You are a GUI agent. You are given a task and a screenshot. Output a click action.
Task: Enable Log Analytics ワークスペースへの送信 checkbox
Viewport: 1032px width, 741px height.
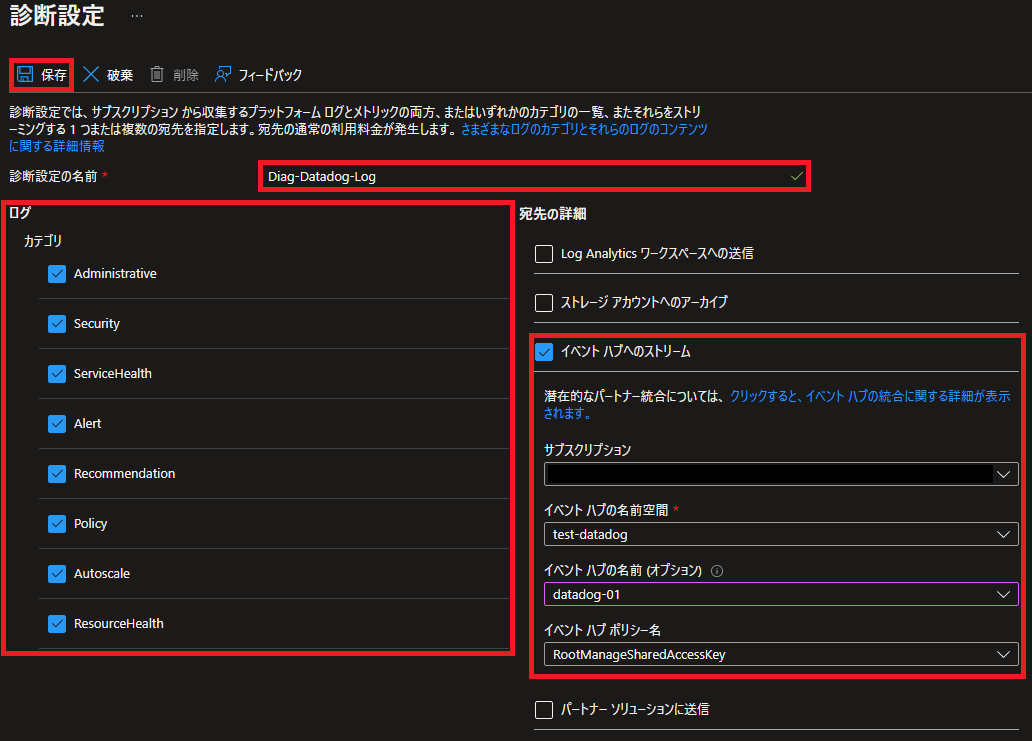coord(544,254)
